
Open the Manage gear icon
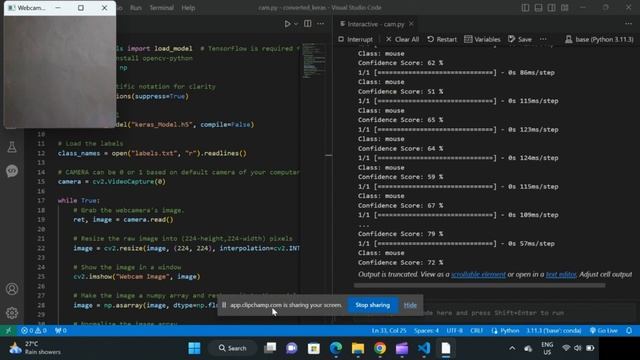coord(12,313)
